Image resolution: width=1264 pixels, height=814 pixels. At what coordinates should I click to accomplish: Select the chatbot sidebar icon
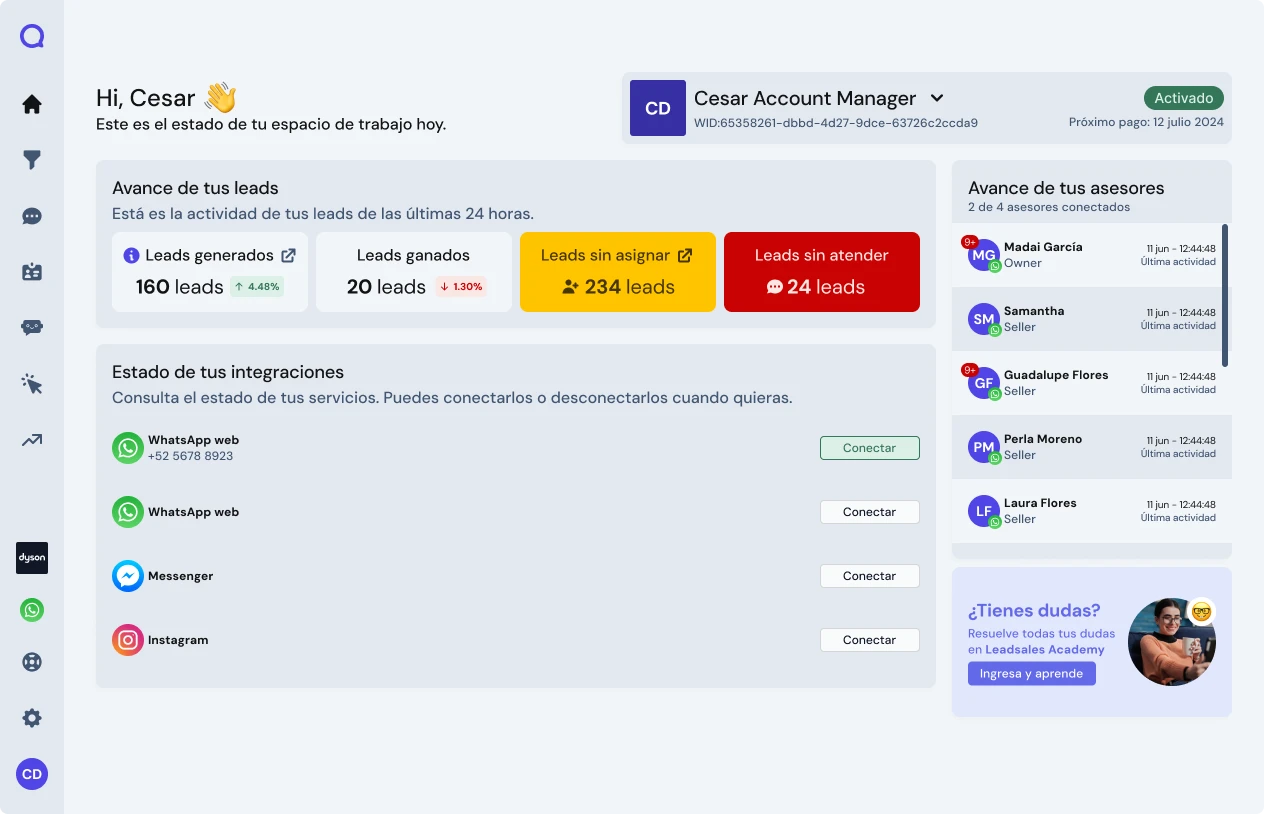pyautogui.click(x=31, y=327)
